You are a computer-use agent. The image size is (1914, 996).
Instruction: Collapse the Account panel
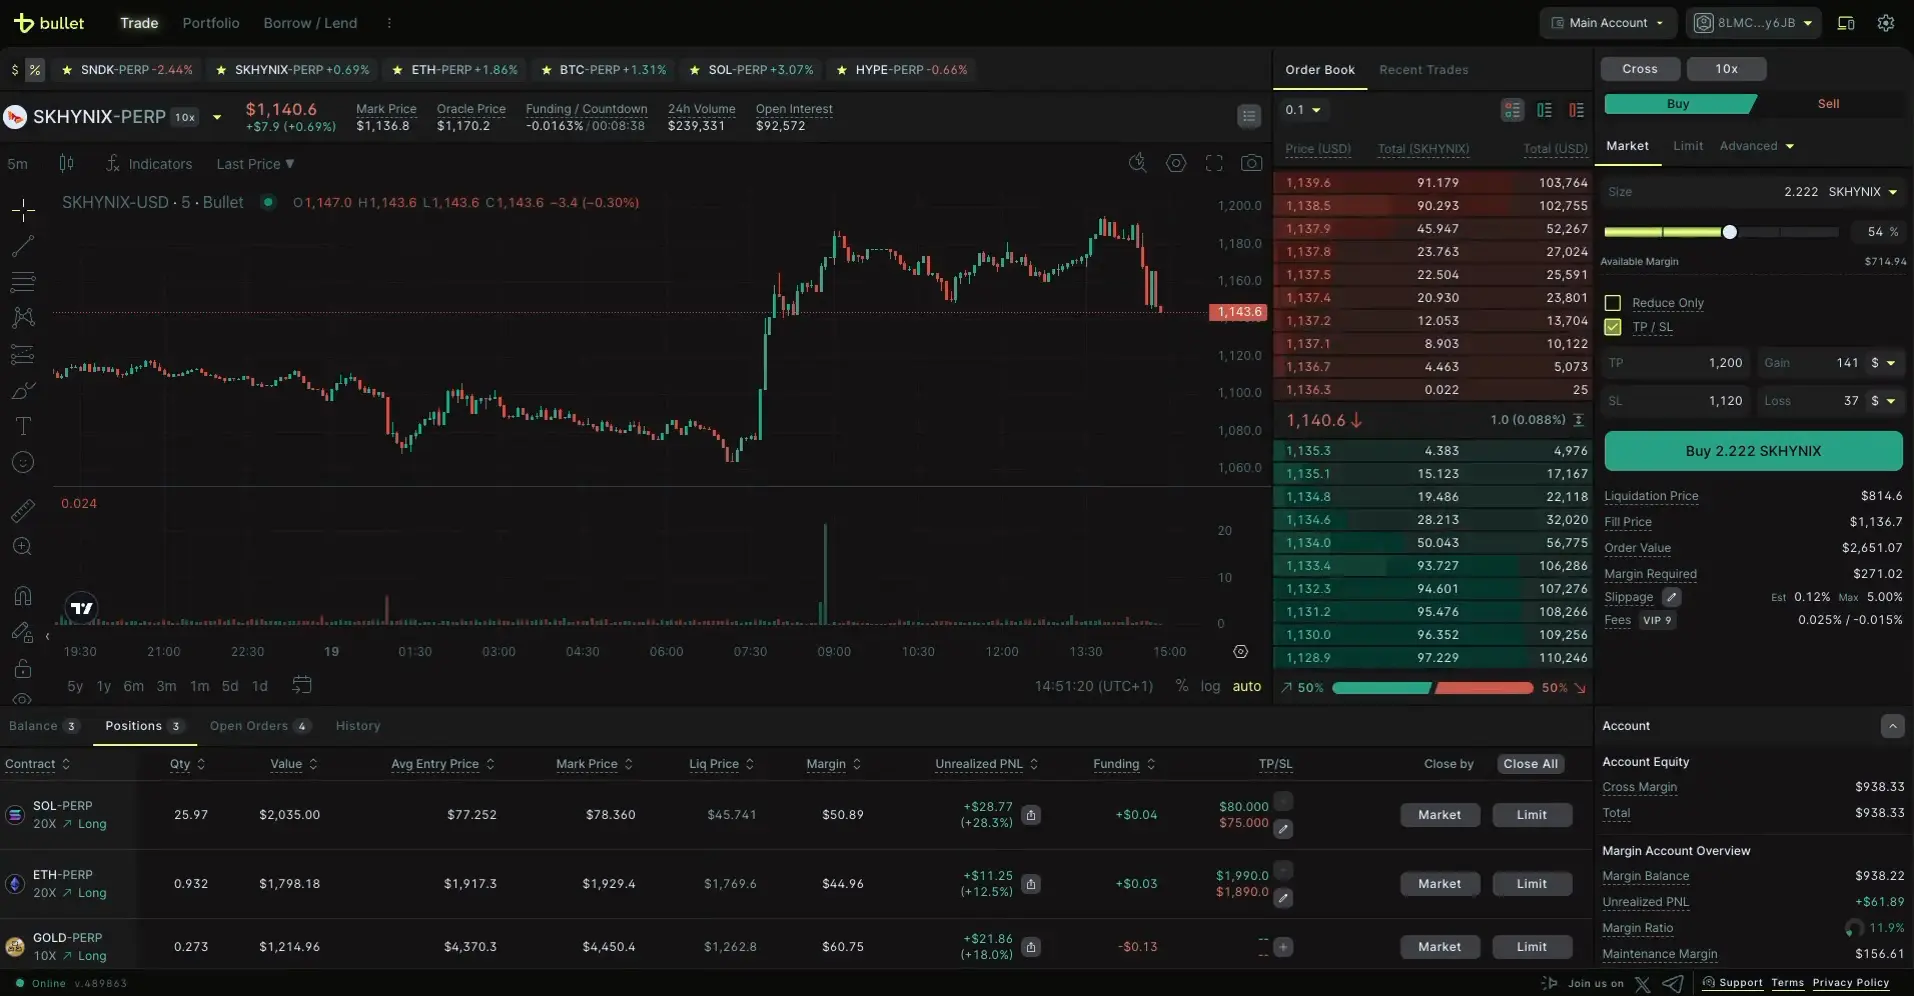(1892, 726)
